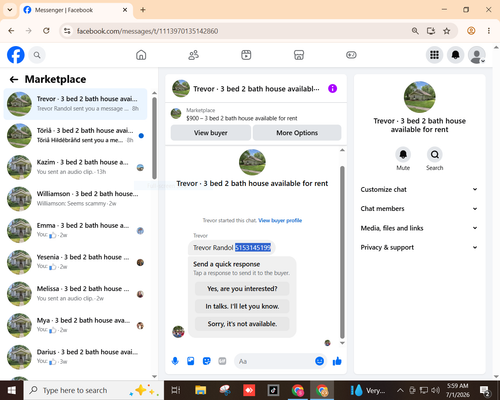Screen dimensions: 500x400
Task: Expand Privacy & support section
Action: (x=419, y=247)
